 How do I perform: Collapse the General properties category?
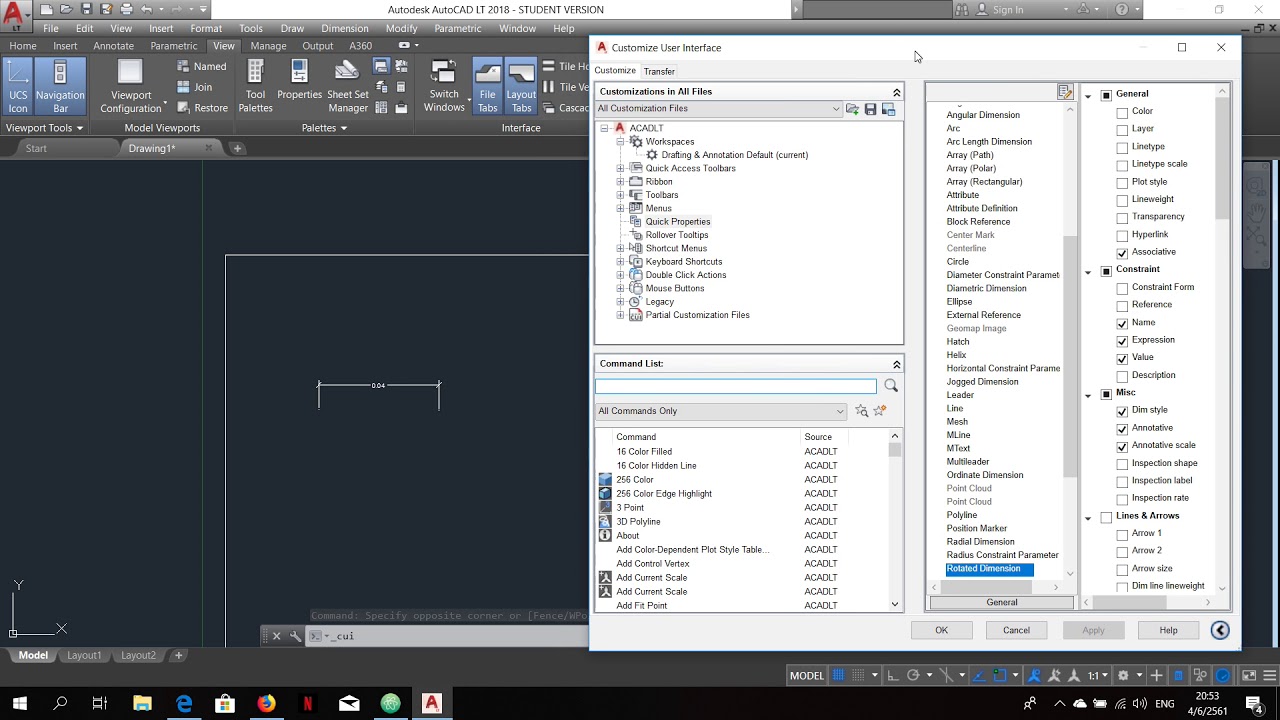[x=1088, y=95]
